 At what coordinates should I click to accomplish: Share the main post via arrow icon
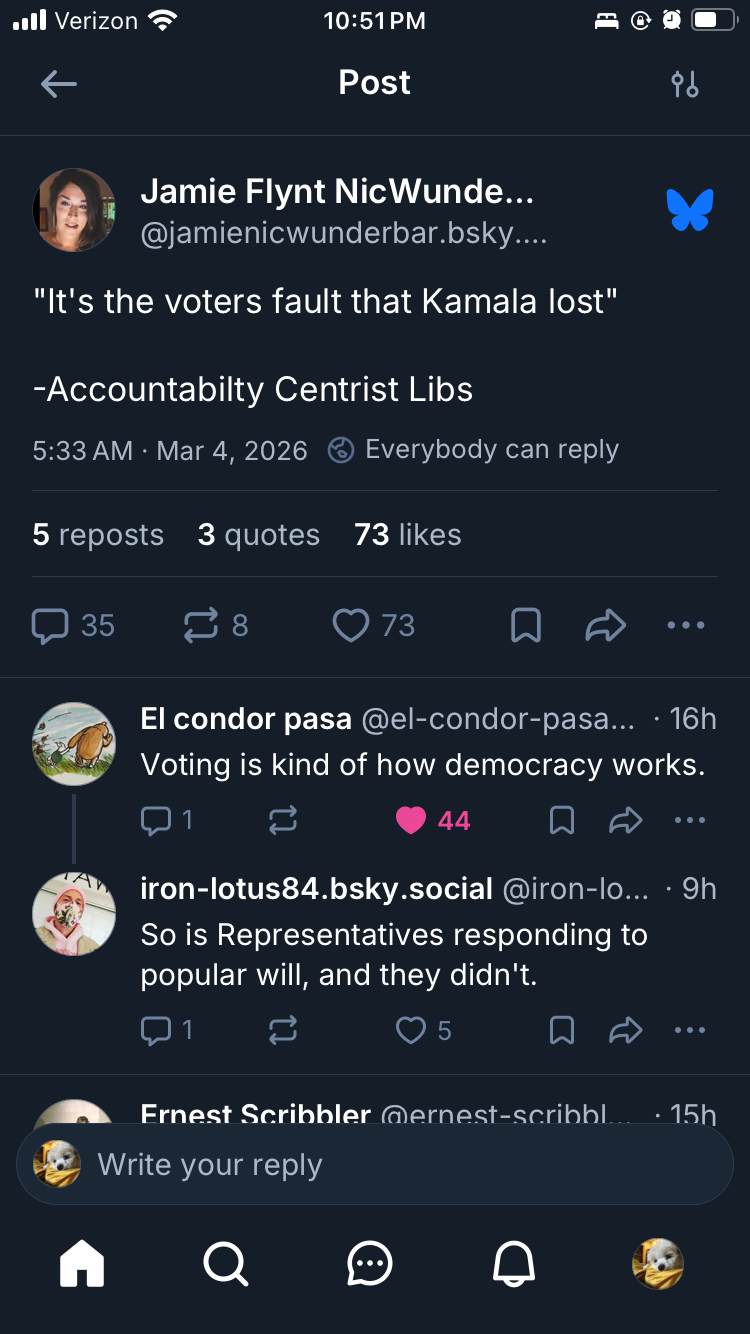(x=606, y=626)
